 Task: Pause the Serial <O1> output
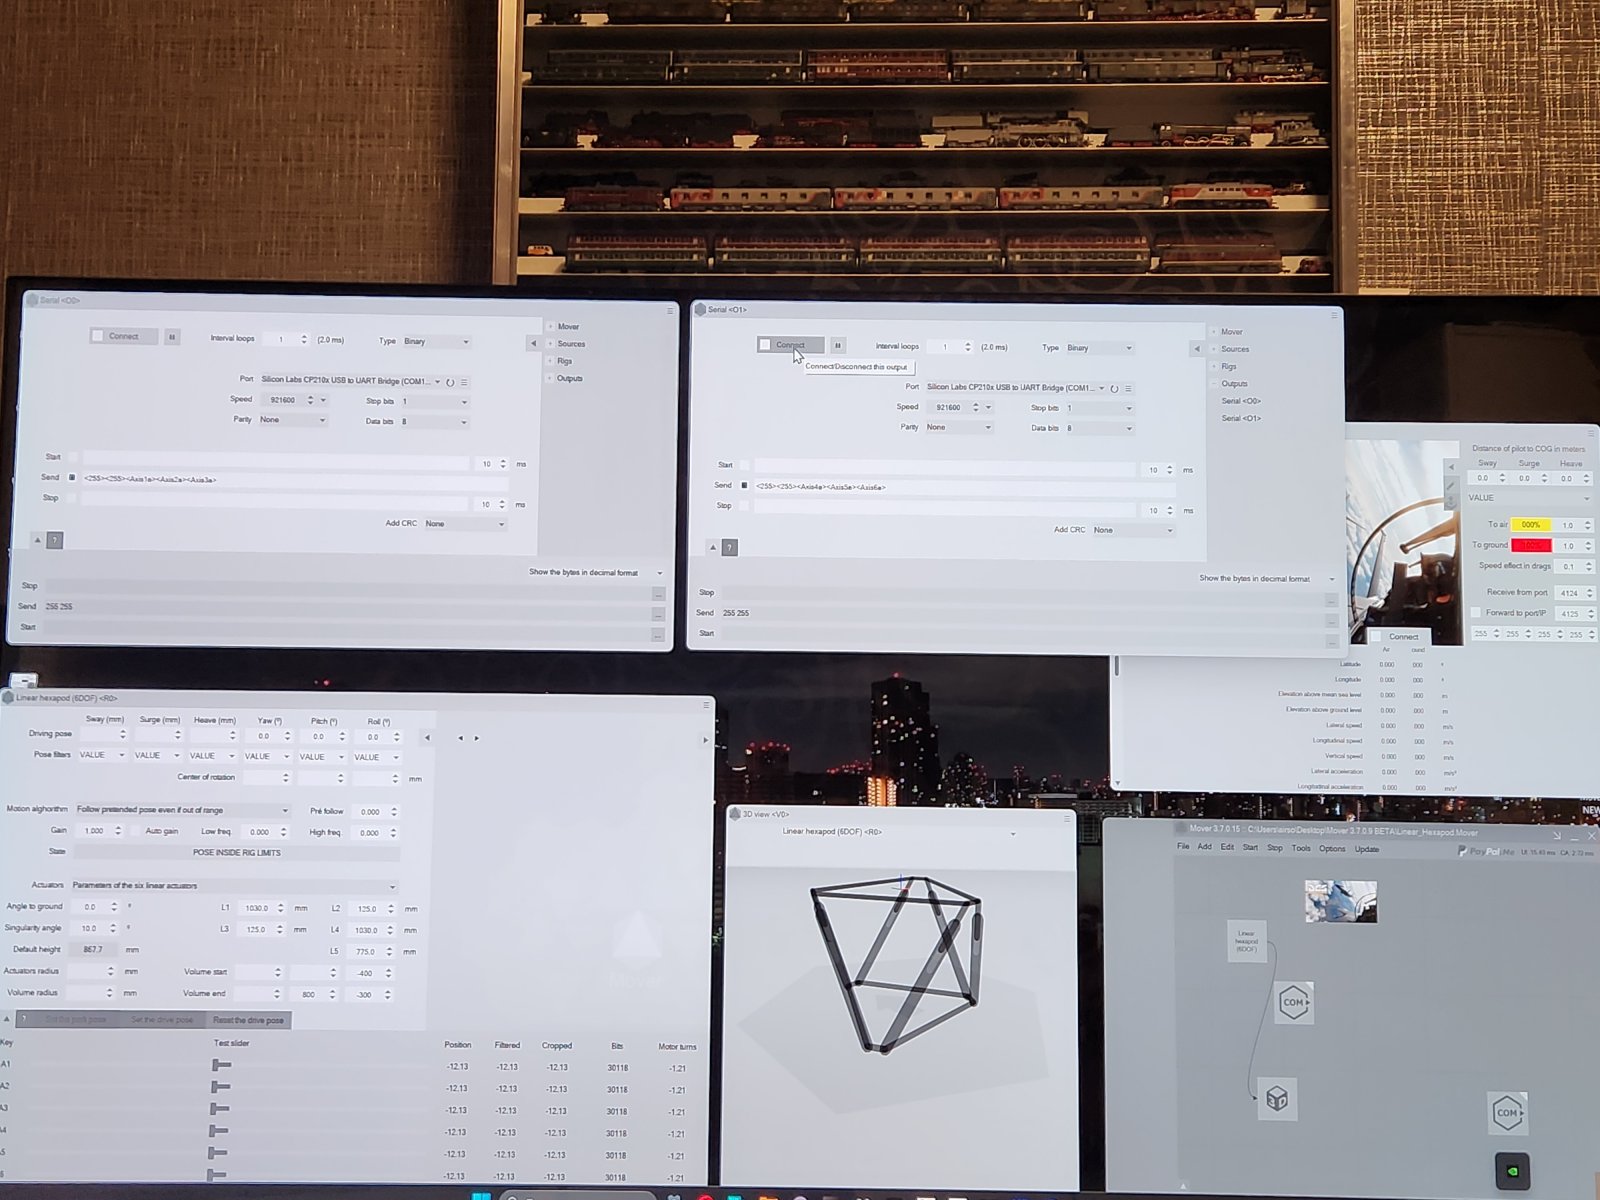tap(838, 346)
